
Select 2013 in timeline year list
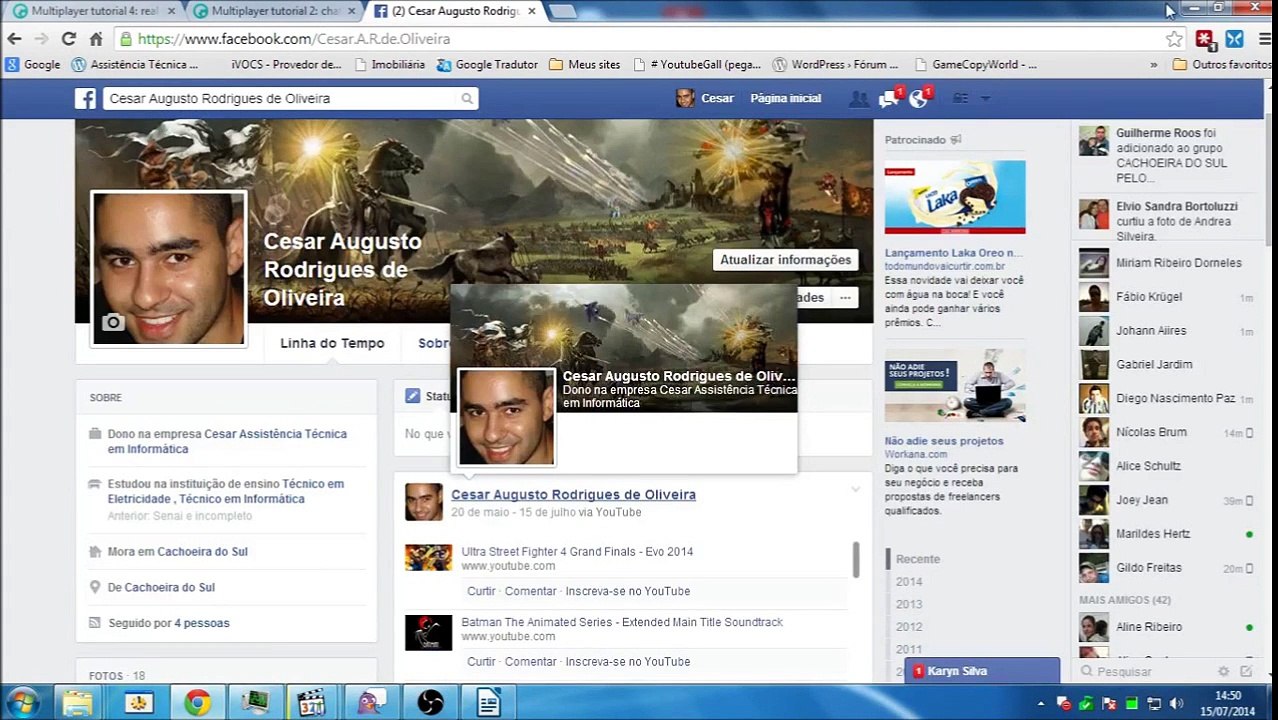click(909, 604)
